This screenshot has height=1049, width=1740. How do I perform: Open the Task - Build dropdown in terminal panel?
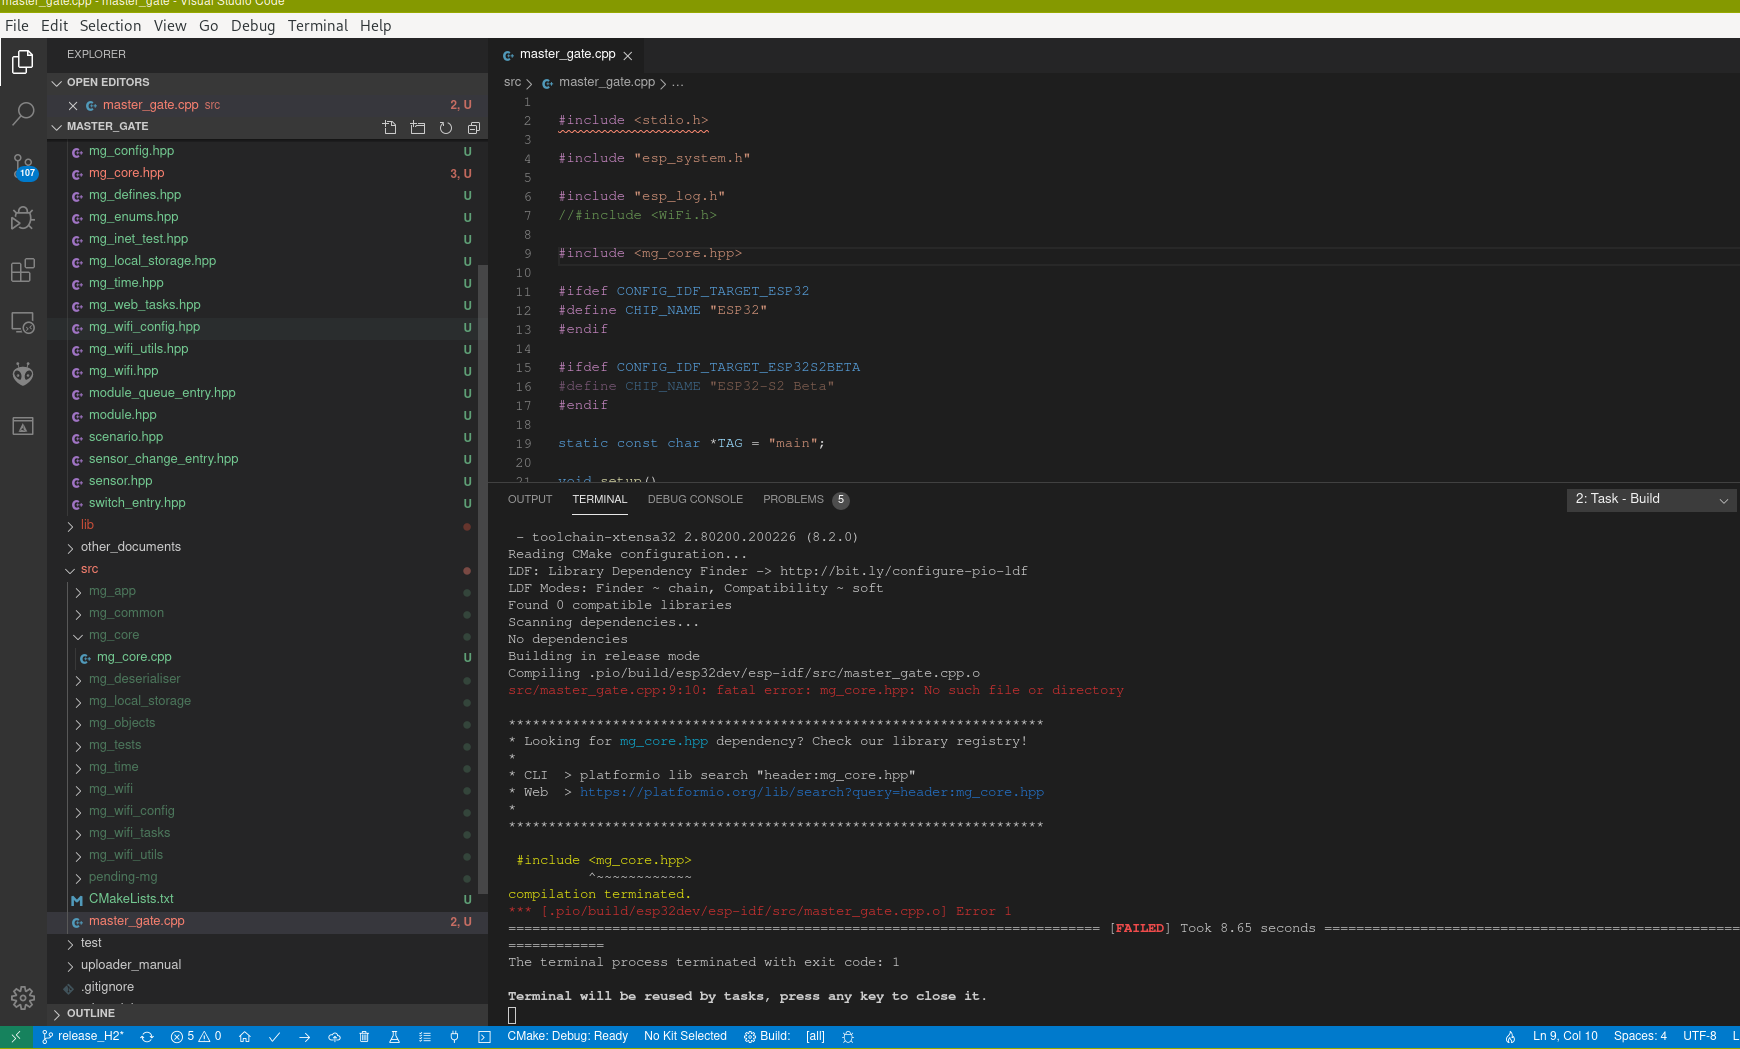[x=1650, y=499]
